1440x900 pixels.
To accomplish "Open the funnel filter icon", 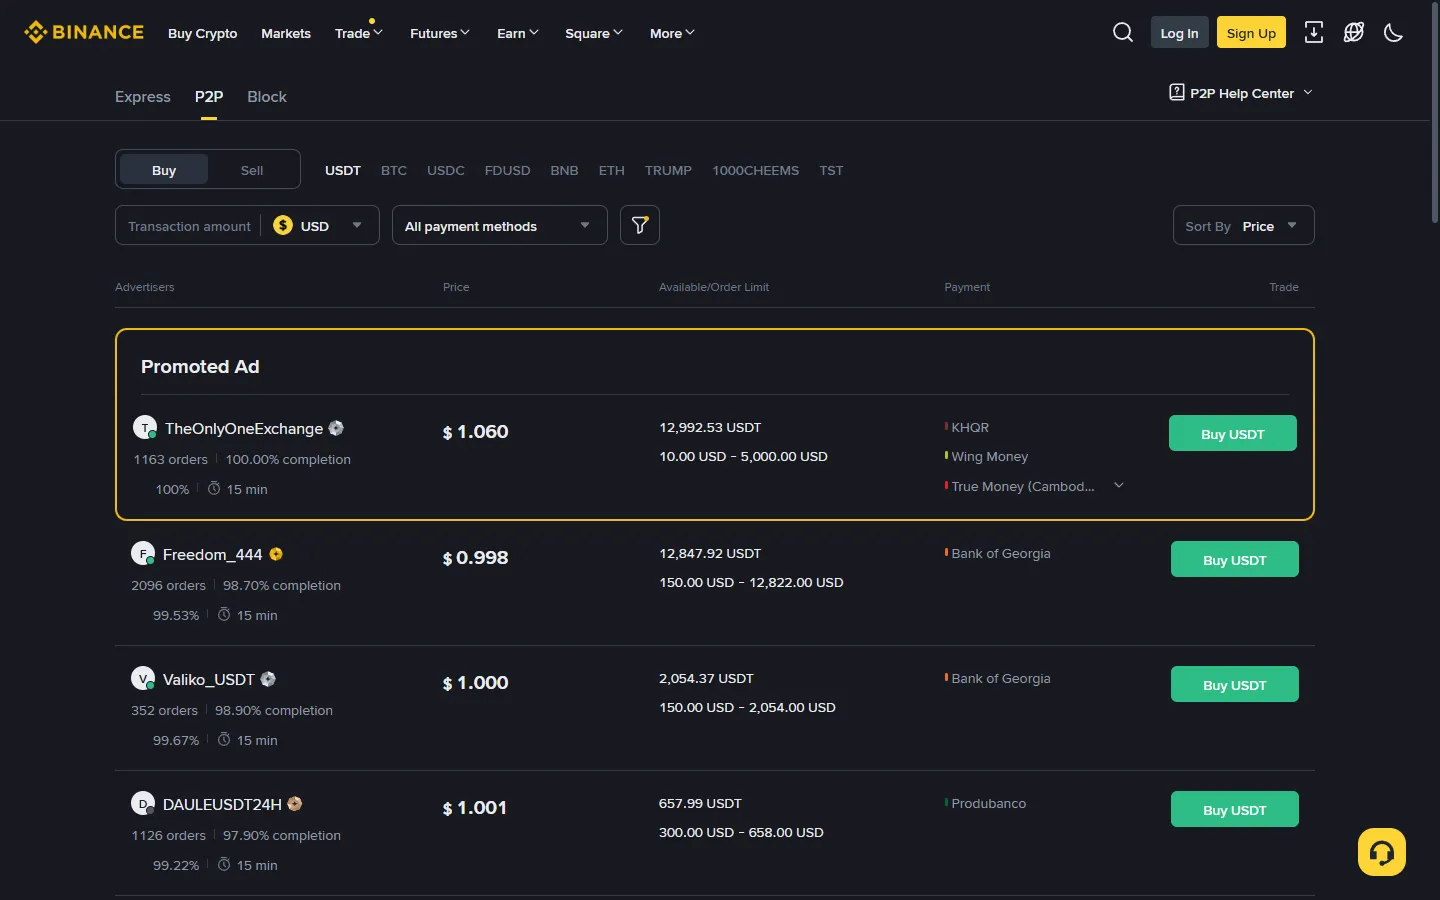I will tap(640, 225).
